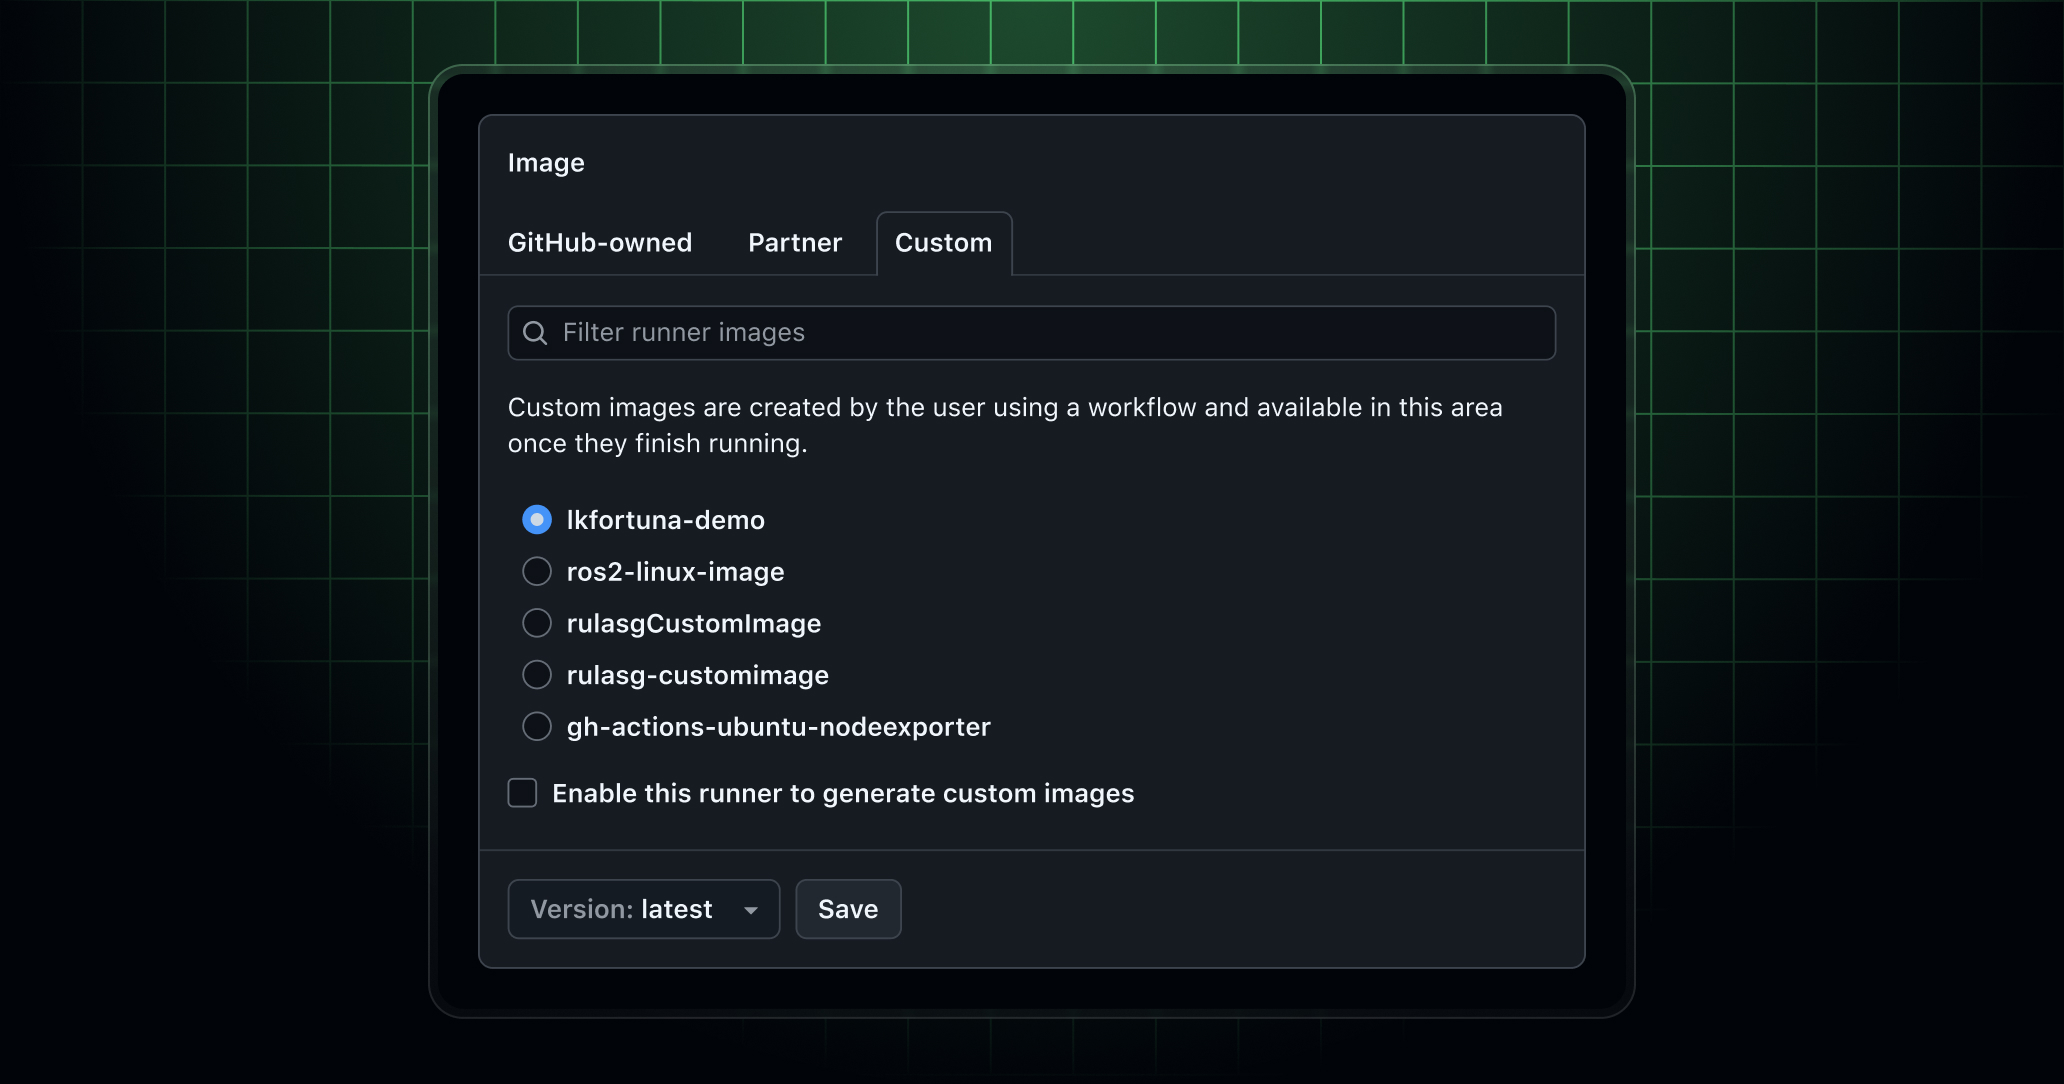The image size is (2064, 1084).
Task: Switch to the GitHub-owned tab
Action: click(600, 243)
